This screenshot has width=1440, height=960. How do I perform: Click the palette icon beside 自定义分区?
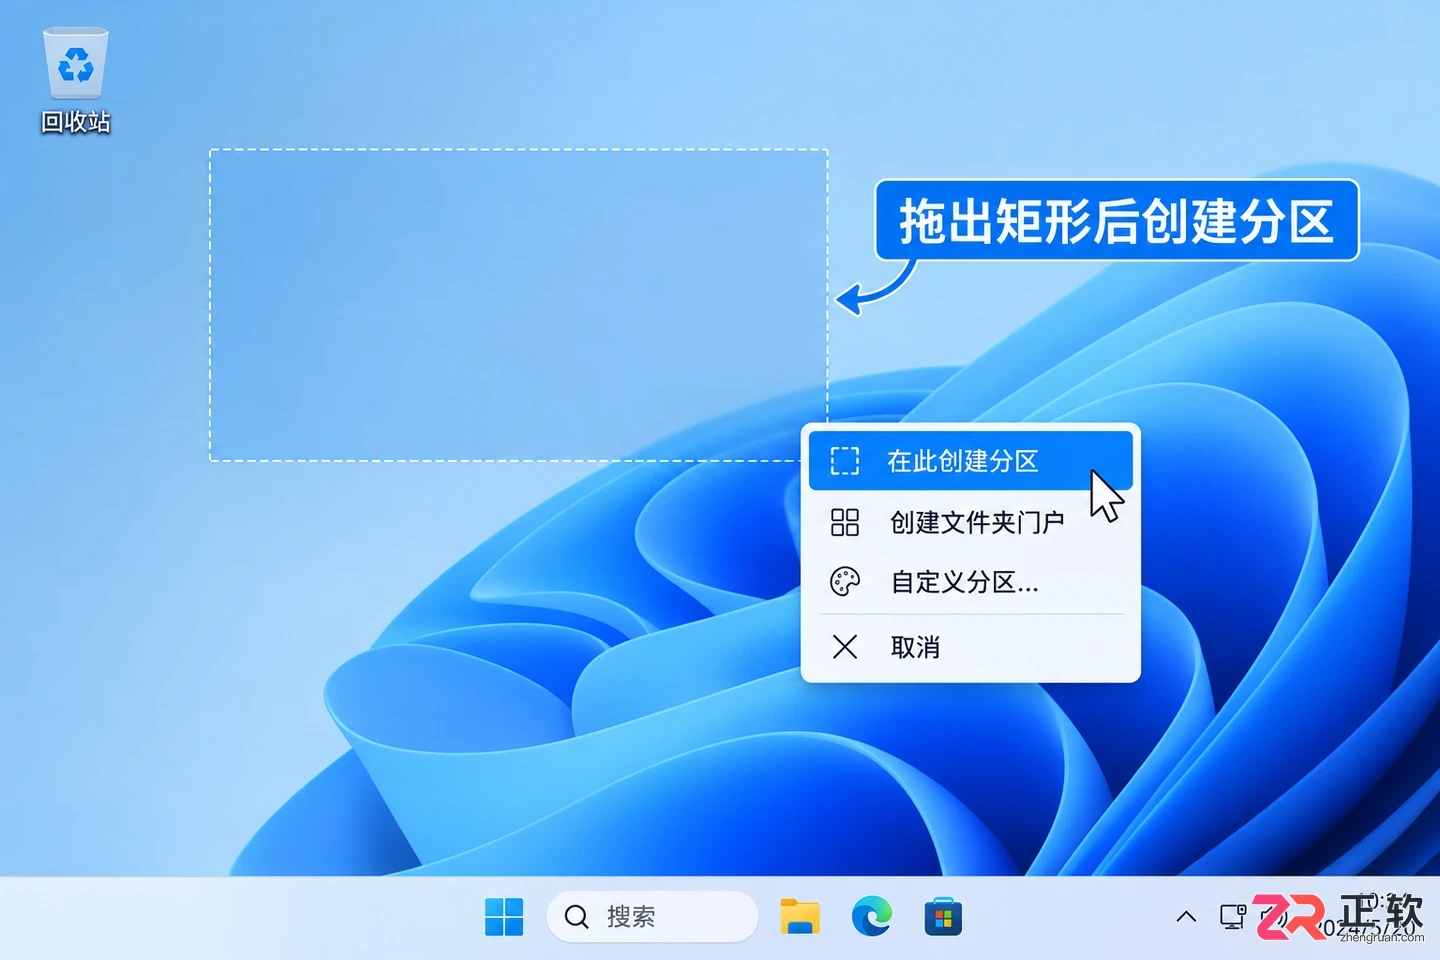pyautogui.click(x=845, y=582)
